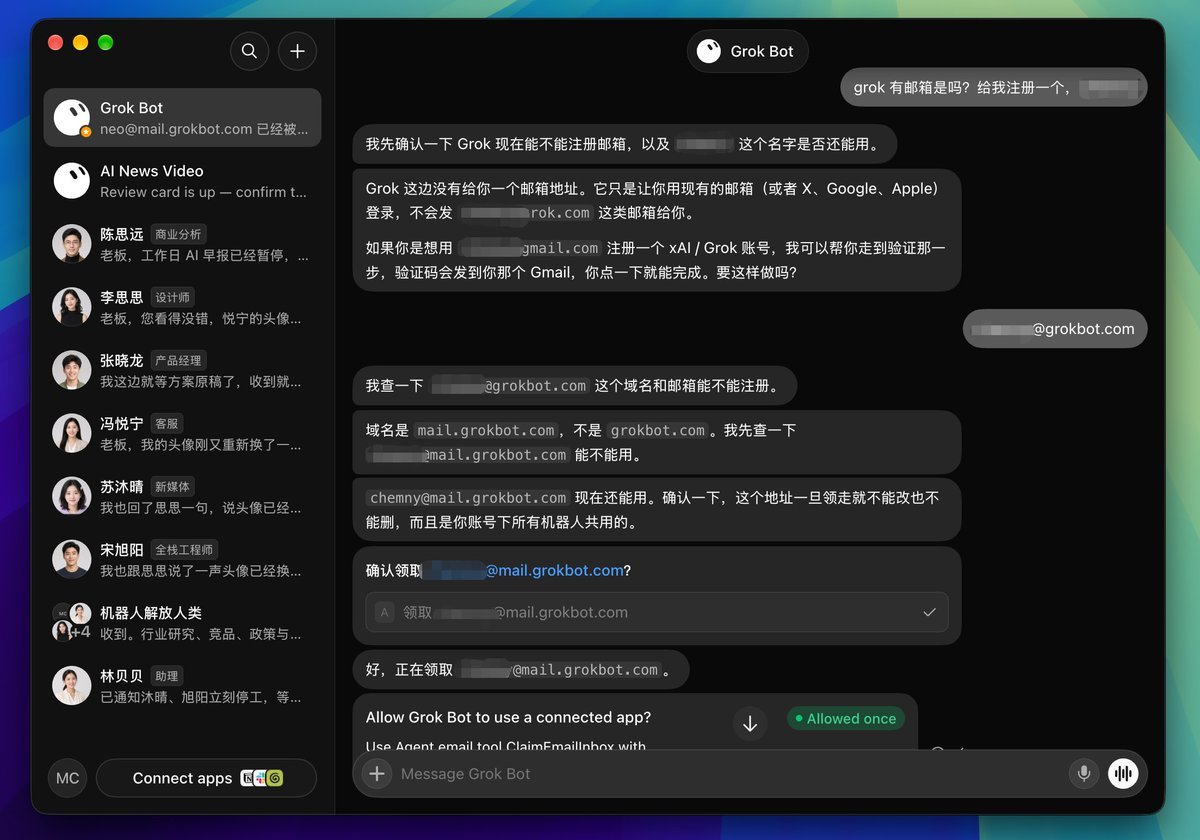
Task: Click the microphone dictation icon
Action: click(1083, 773)
